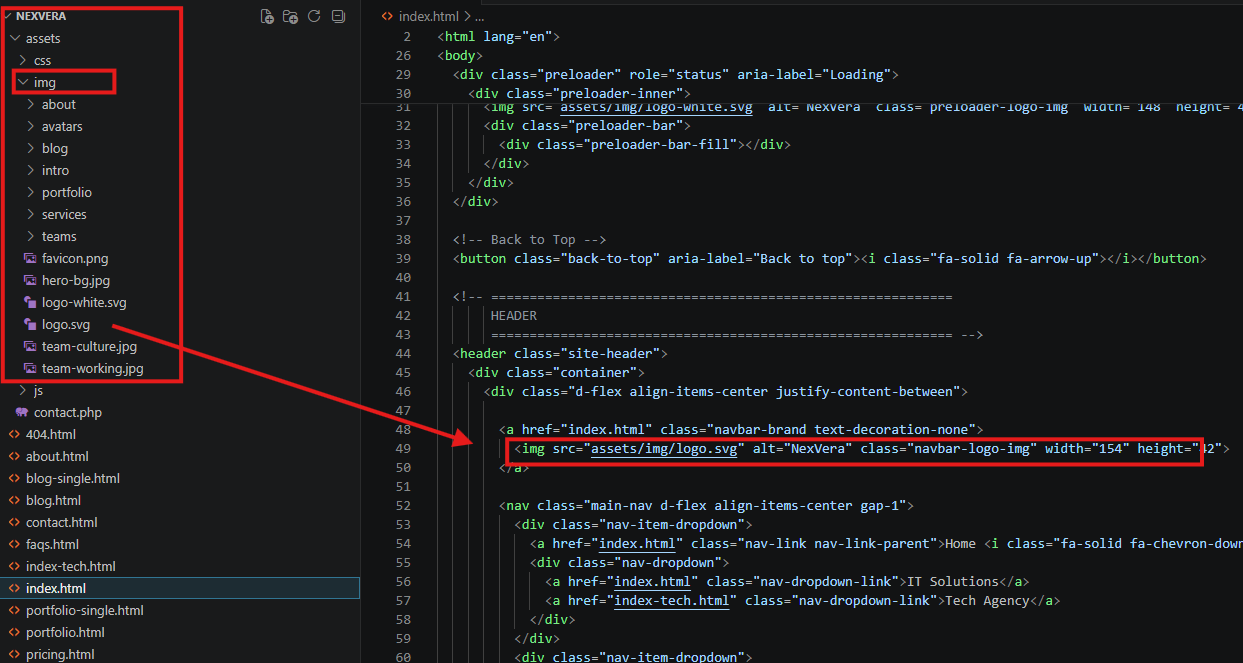This screenshot has height=663, width=1243.
Task: Click 'back-to-top' class on line 40
Action: 610,258
